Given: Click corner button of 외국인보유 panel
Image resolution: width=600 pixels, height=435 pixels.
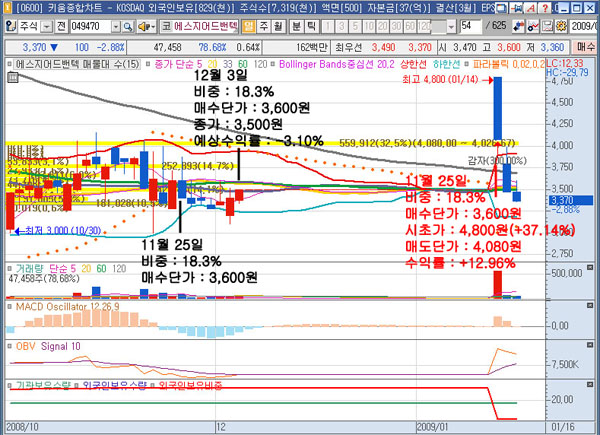Looking at the screenshot, I should pyautogui.click(x=590, y=384).
